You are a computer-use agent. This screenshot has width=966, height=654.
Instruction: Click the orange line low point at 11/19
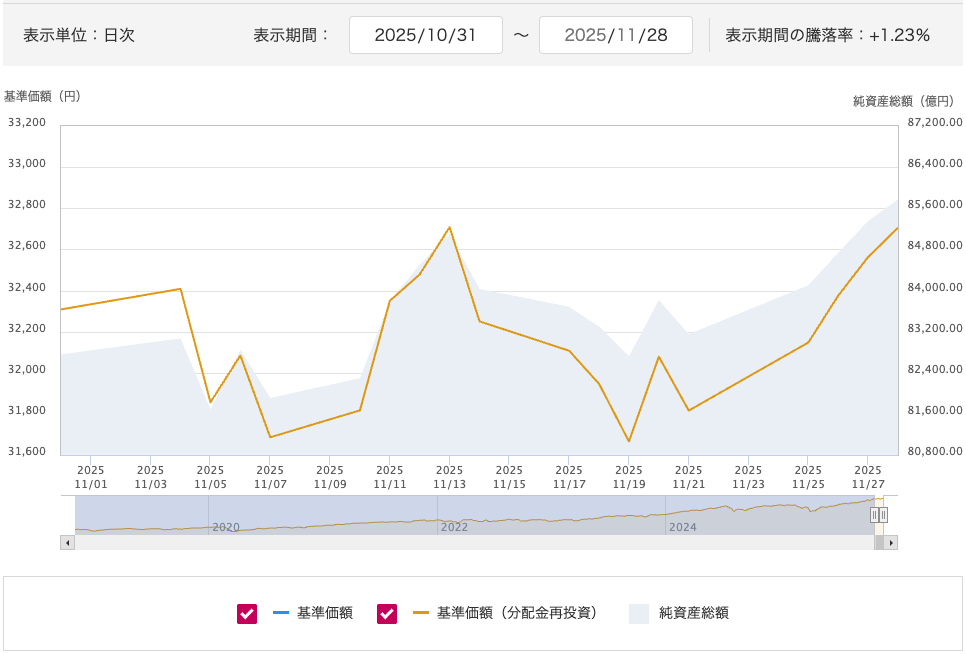pos(629,441)
